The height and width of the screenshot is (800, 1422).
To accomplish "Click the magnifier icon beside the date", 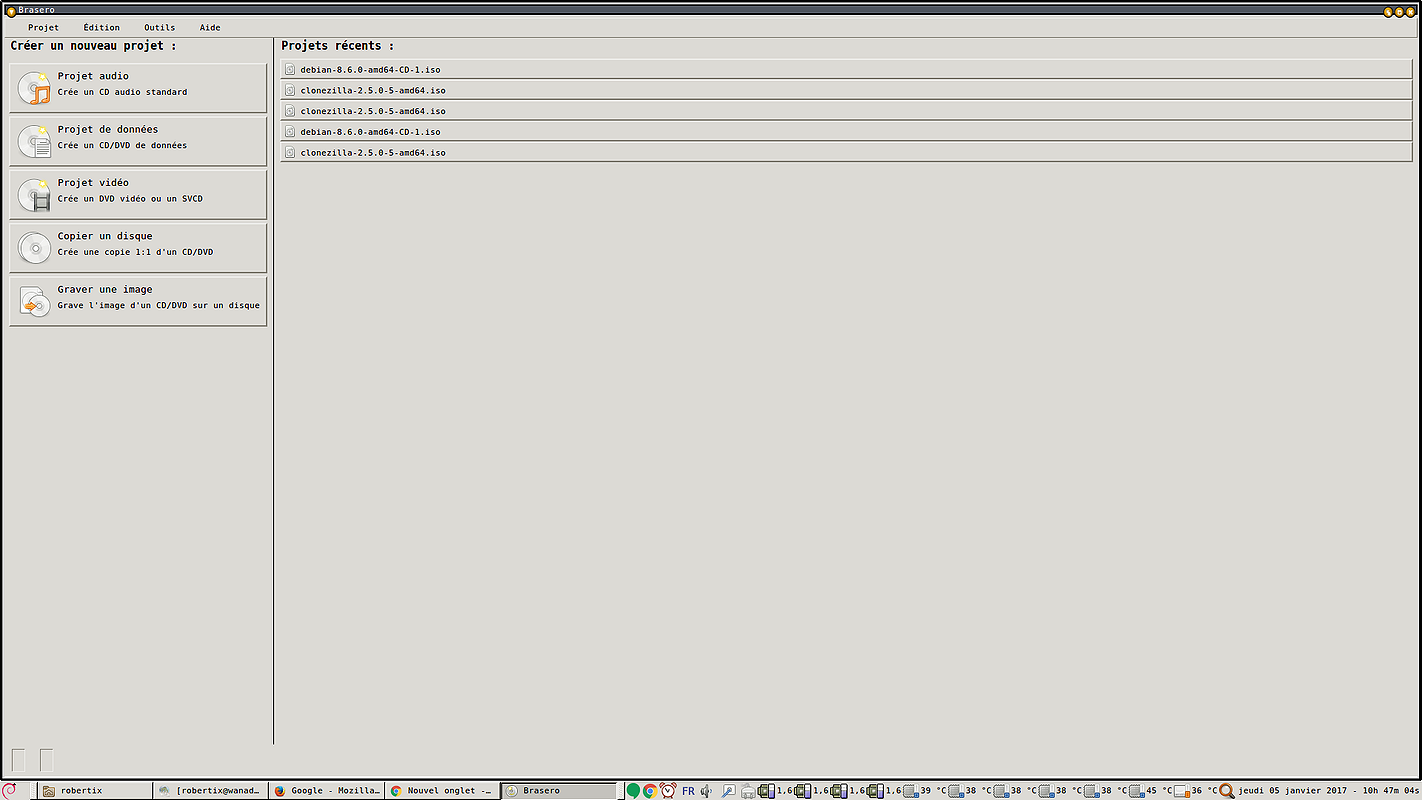I will (1227, 791).
